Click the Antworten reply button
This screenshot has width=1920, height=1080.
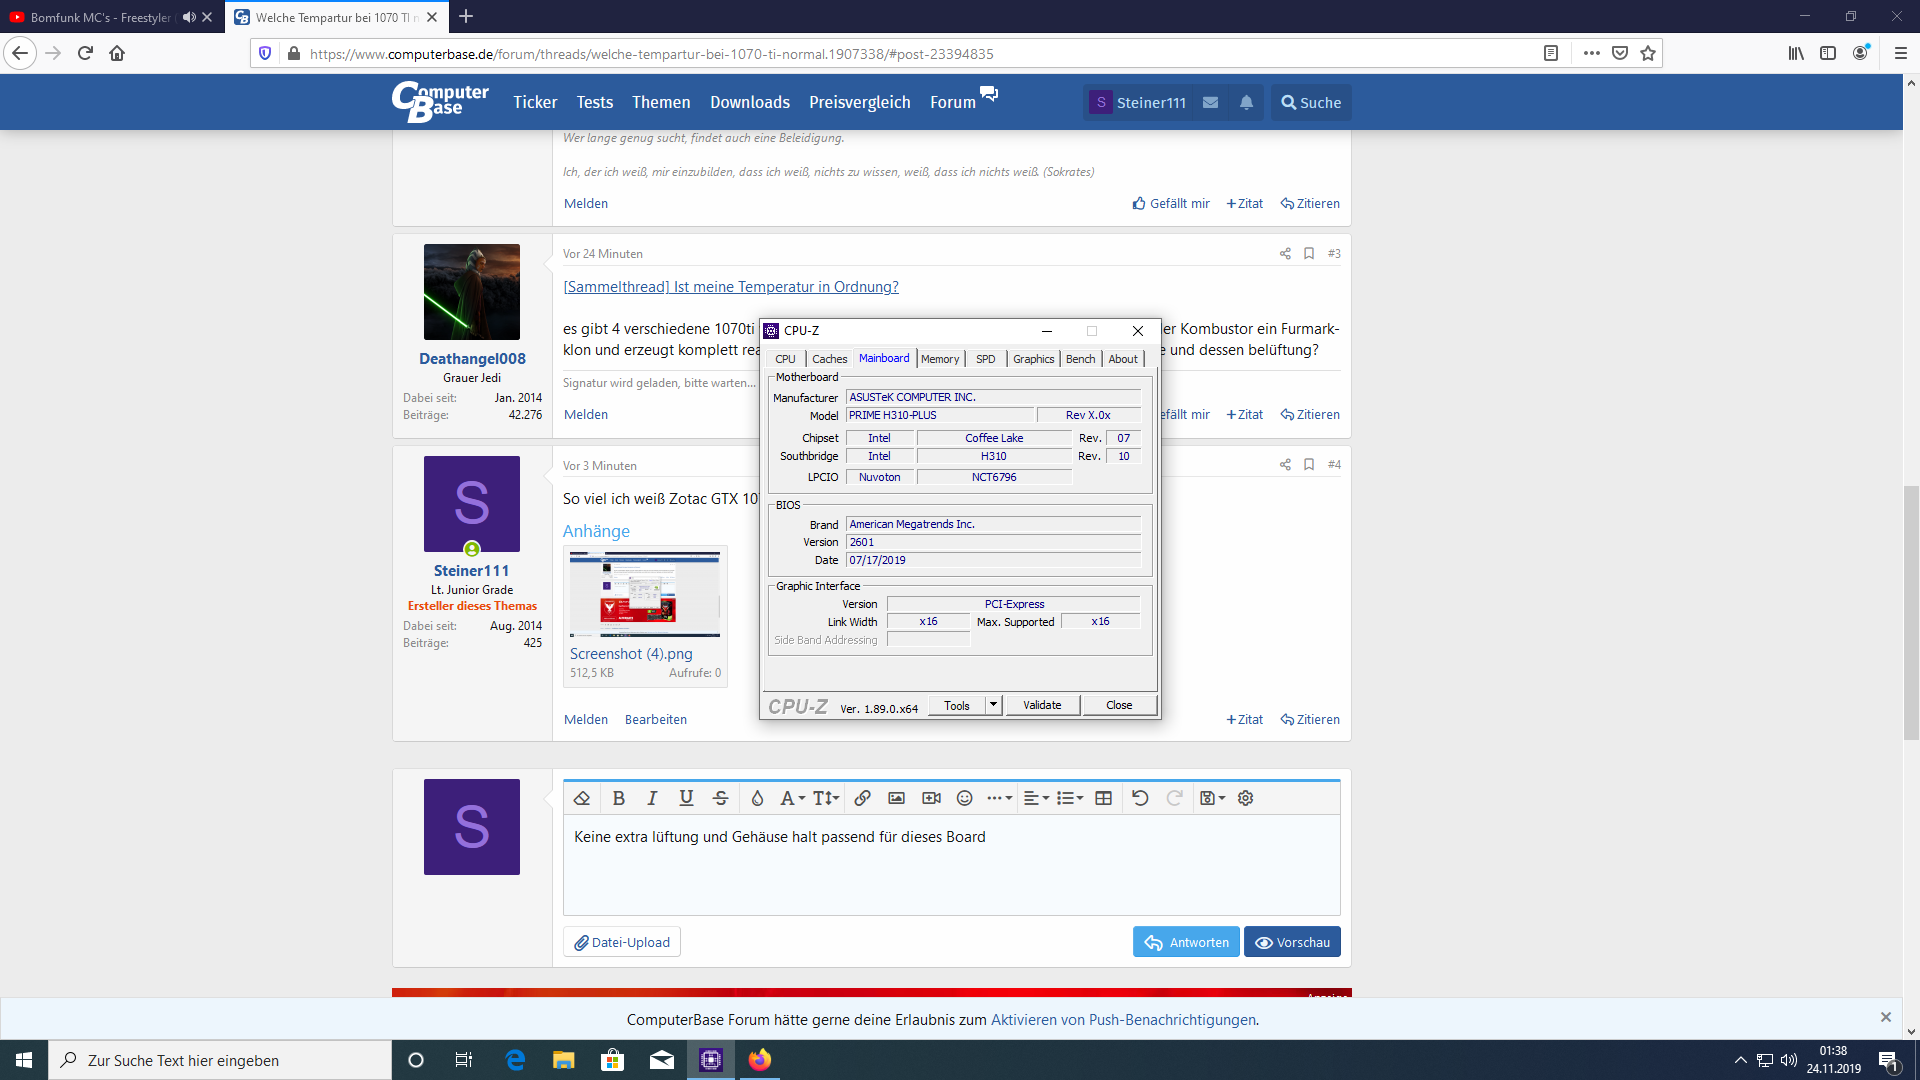(1186, 942)
